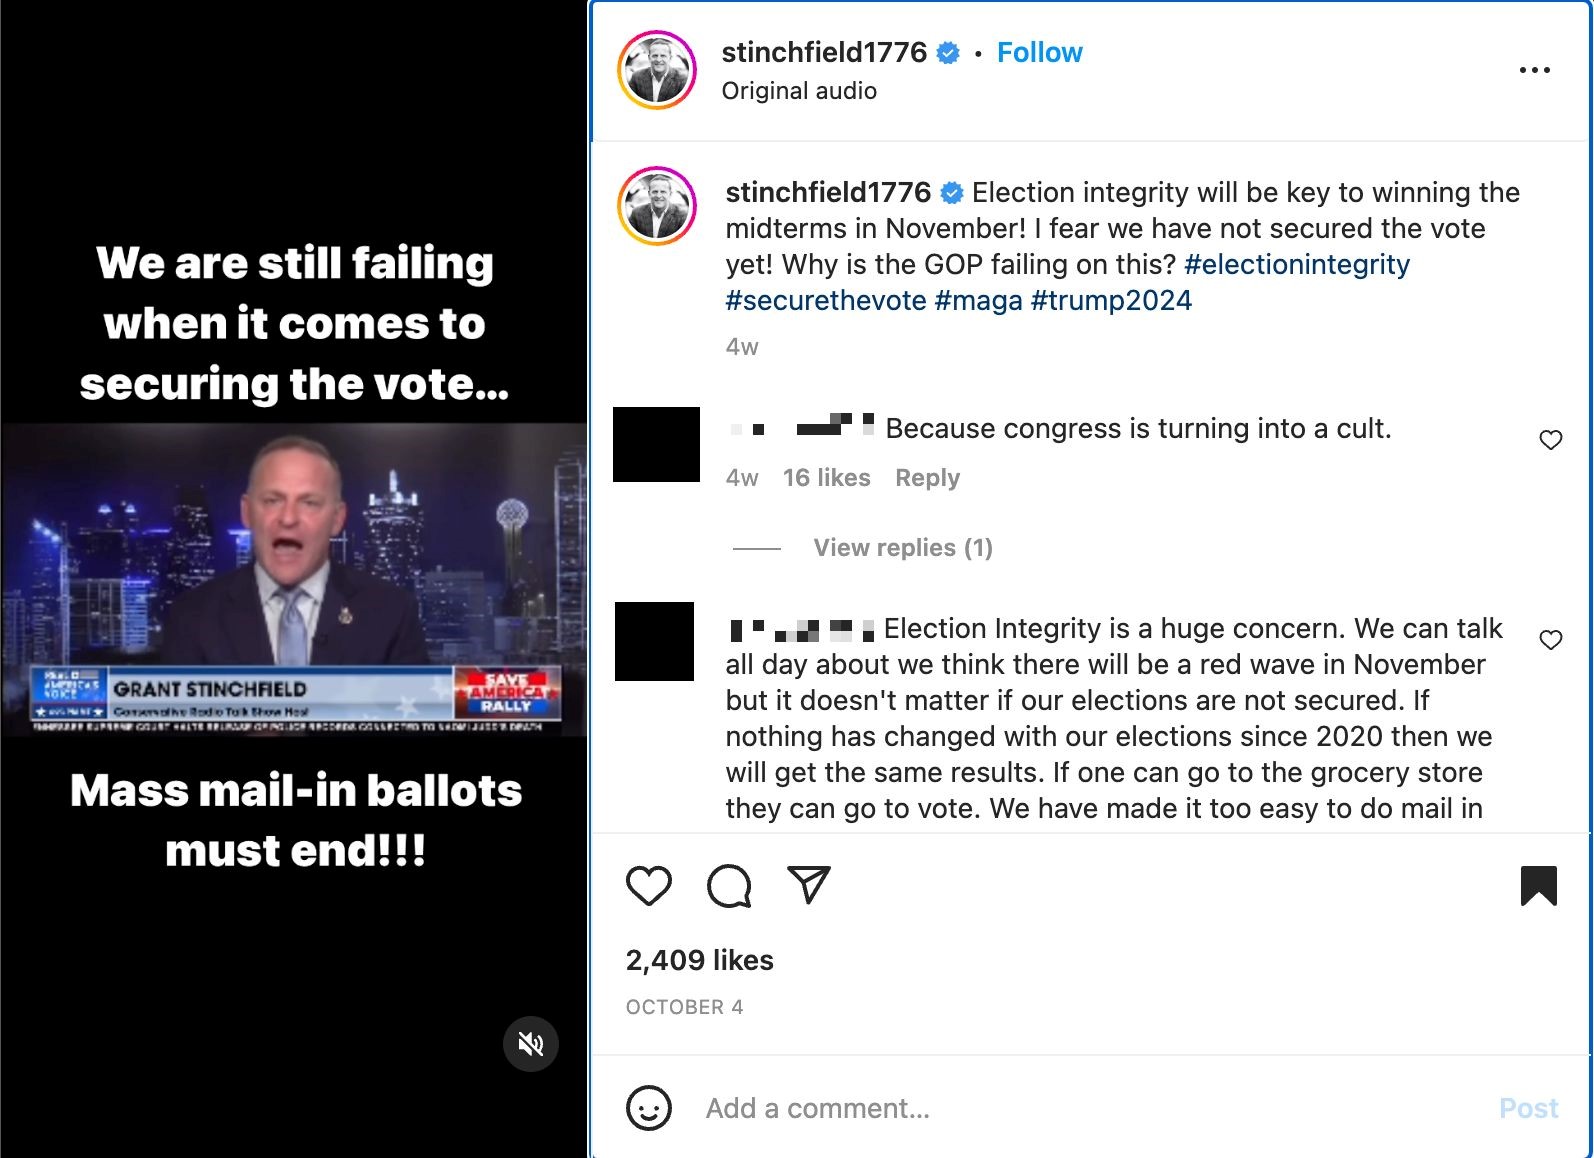Unmute the video audio
Viewport: 1594px width, 1158px height.
point(531,1044)
